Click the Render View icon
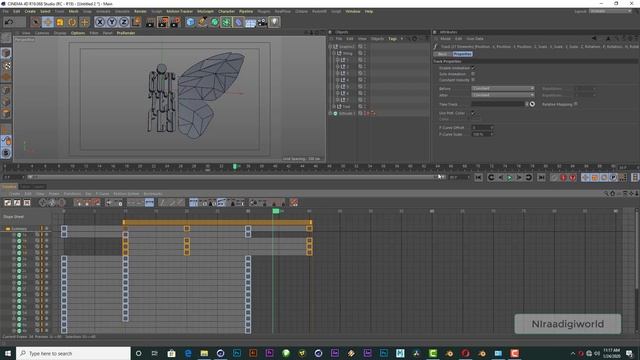640x360 pixels. tap(150, 22)
